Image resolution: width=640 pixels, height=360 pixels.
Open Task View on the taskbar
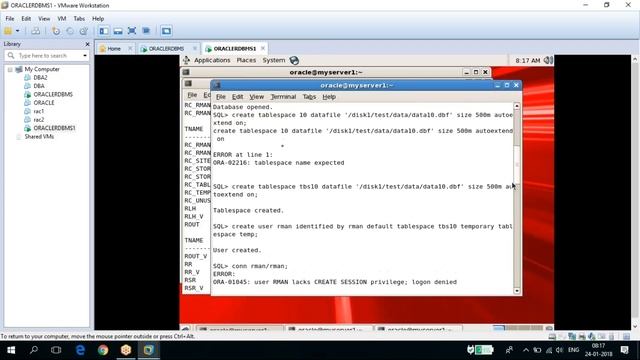[x=56, y=350]
